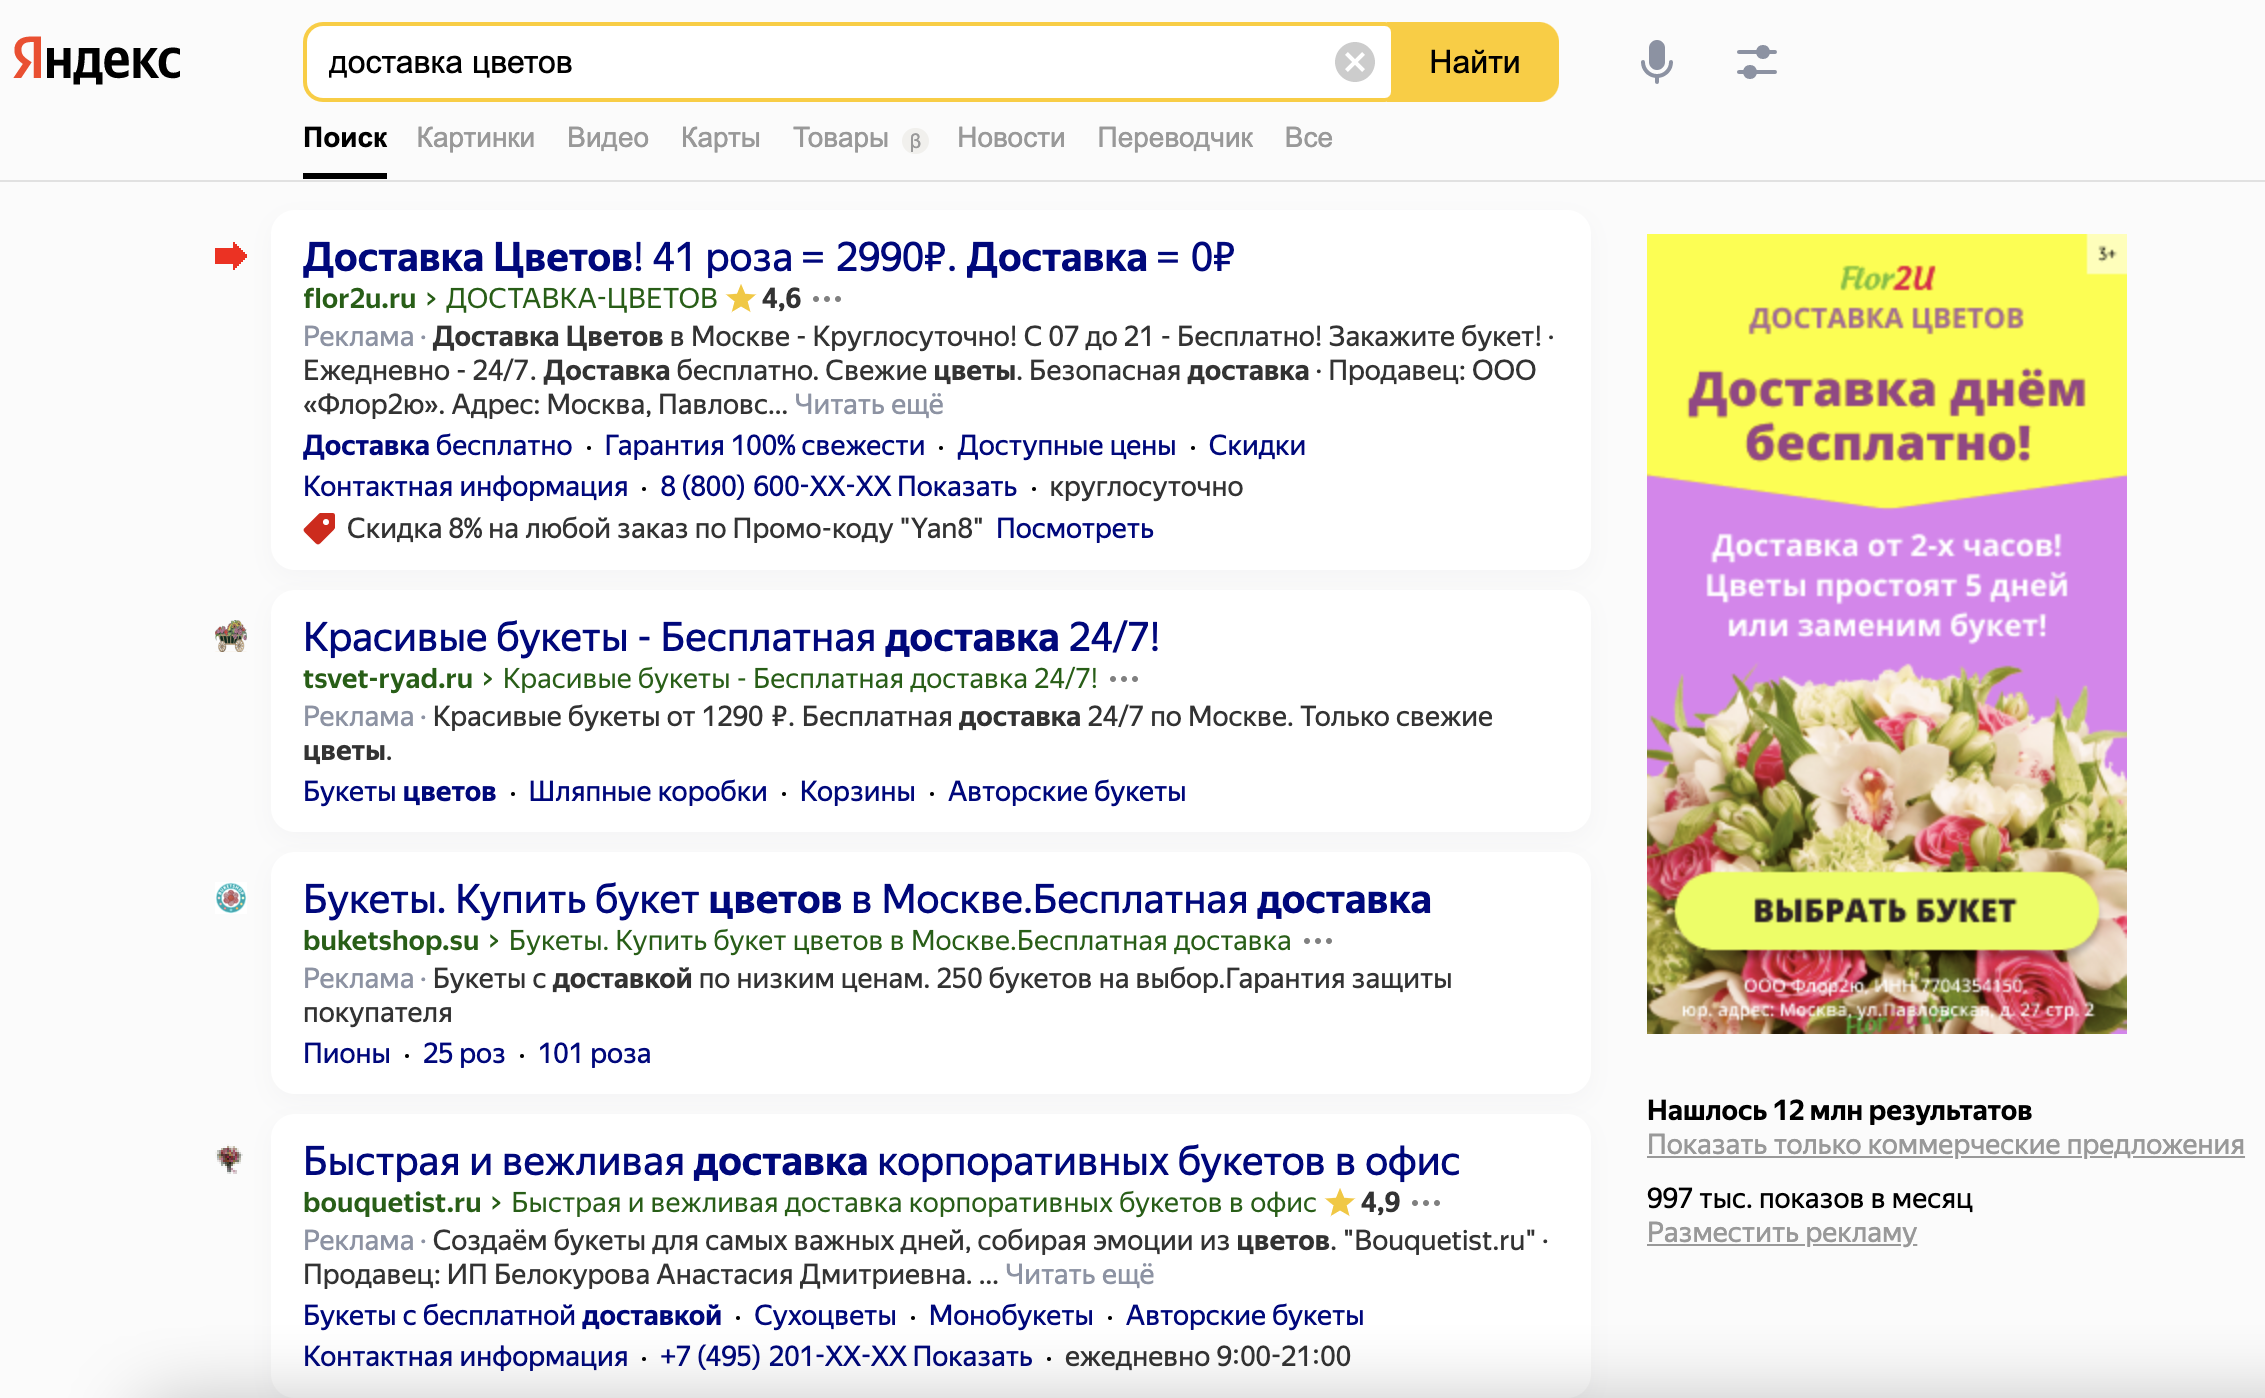Click ВЫБРАТЬ БУКЕТ button on banner
Viewport: 2265px width, 1398px height.
click(x=1885, y=911)
